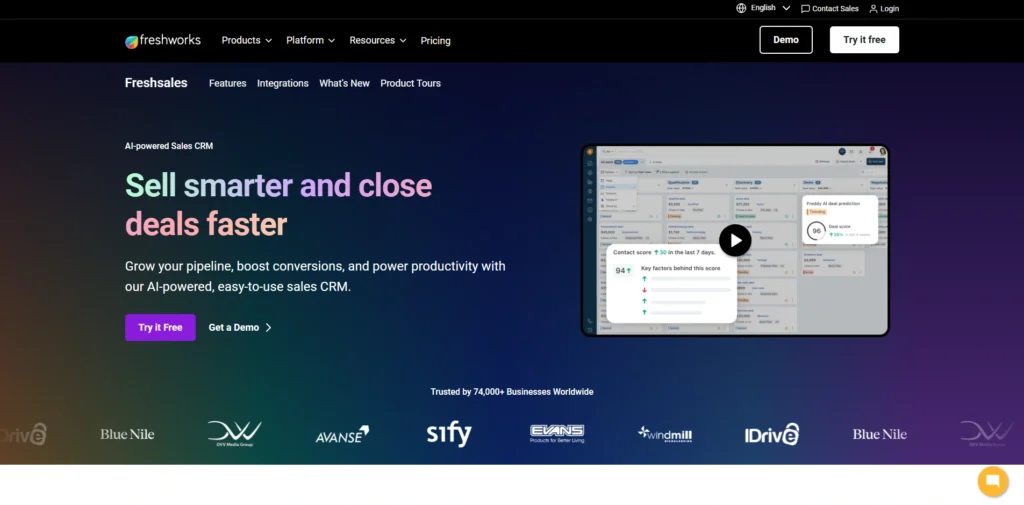Expand the Resources menu

[x=377, y=41]
